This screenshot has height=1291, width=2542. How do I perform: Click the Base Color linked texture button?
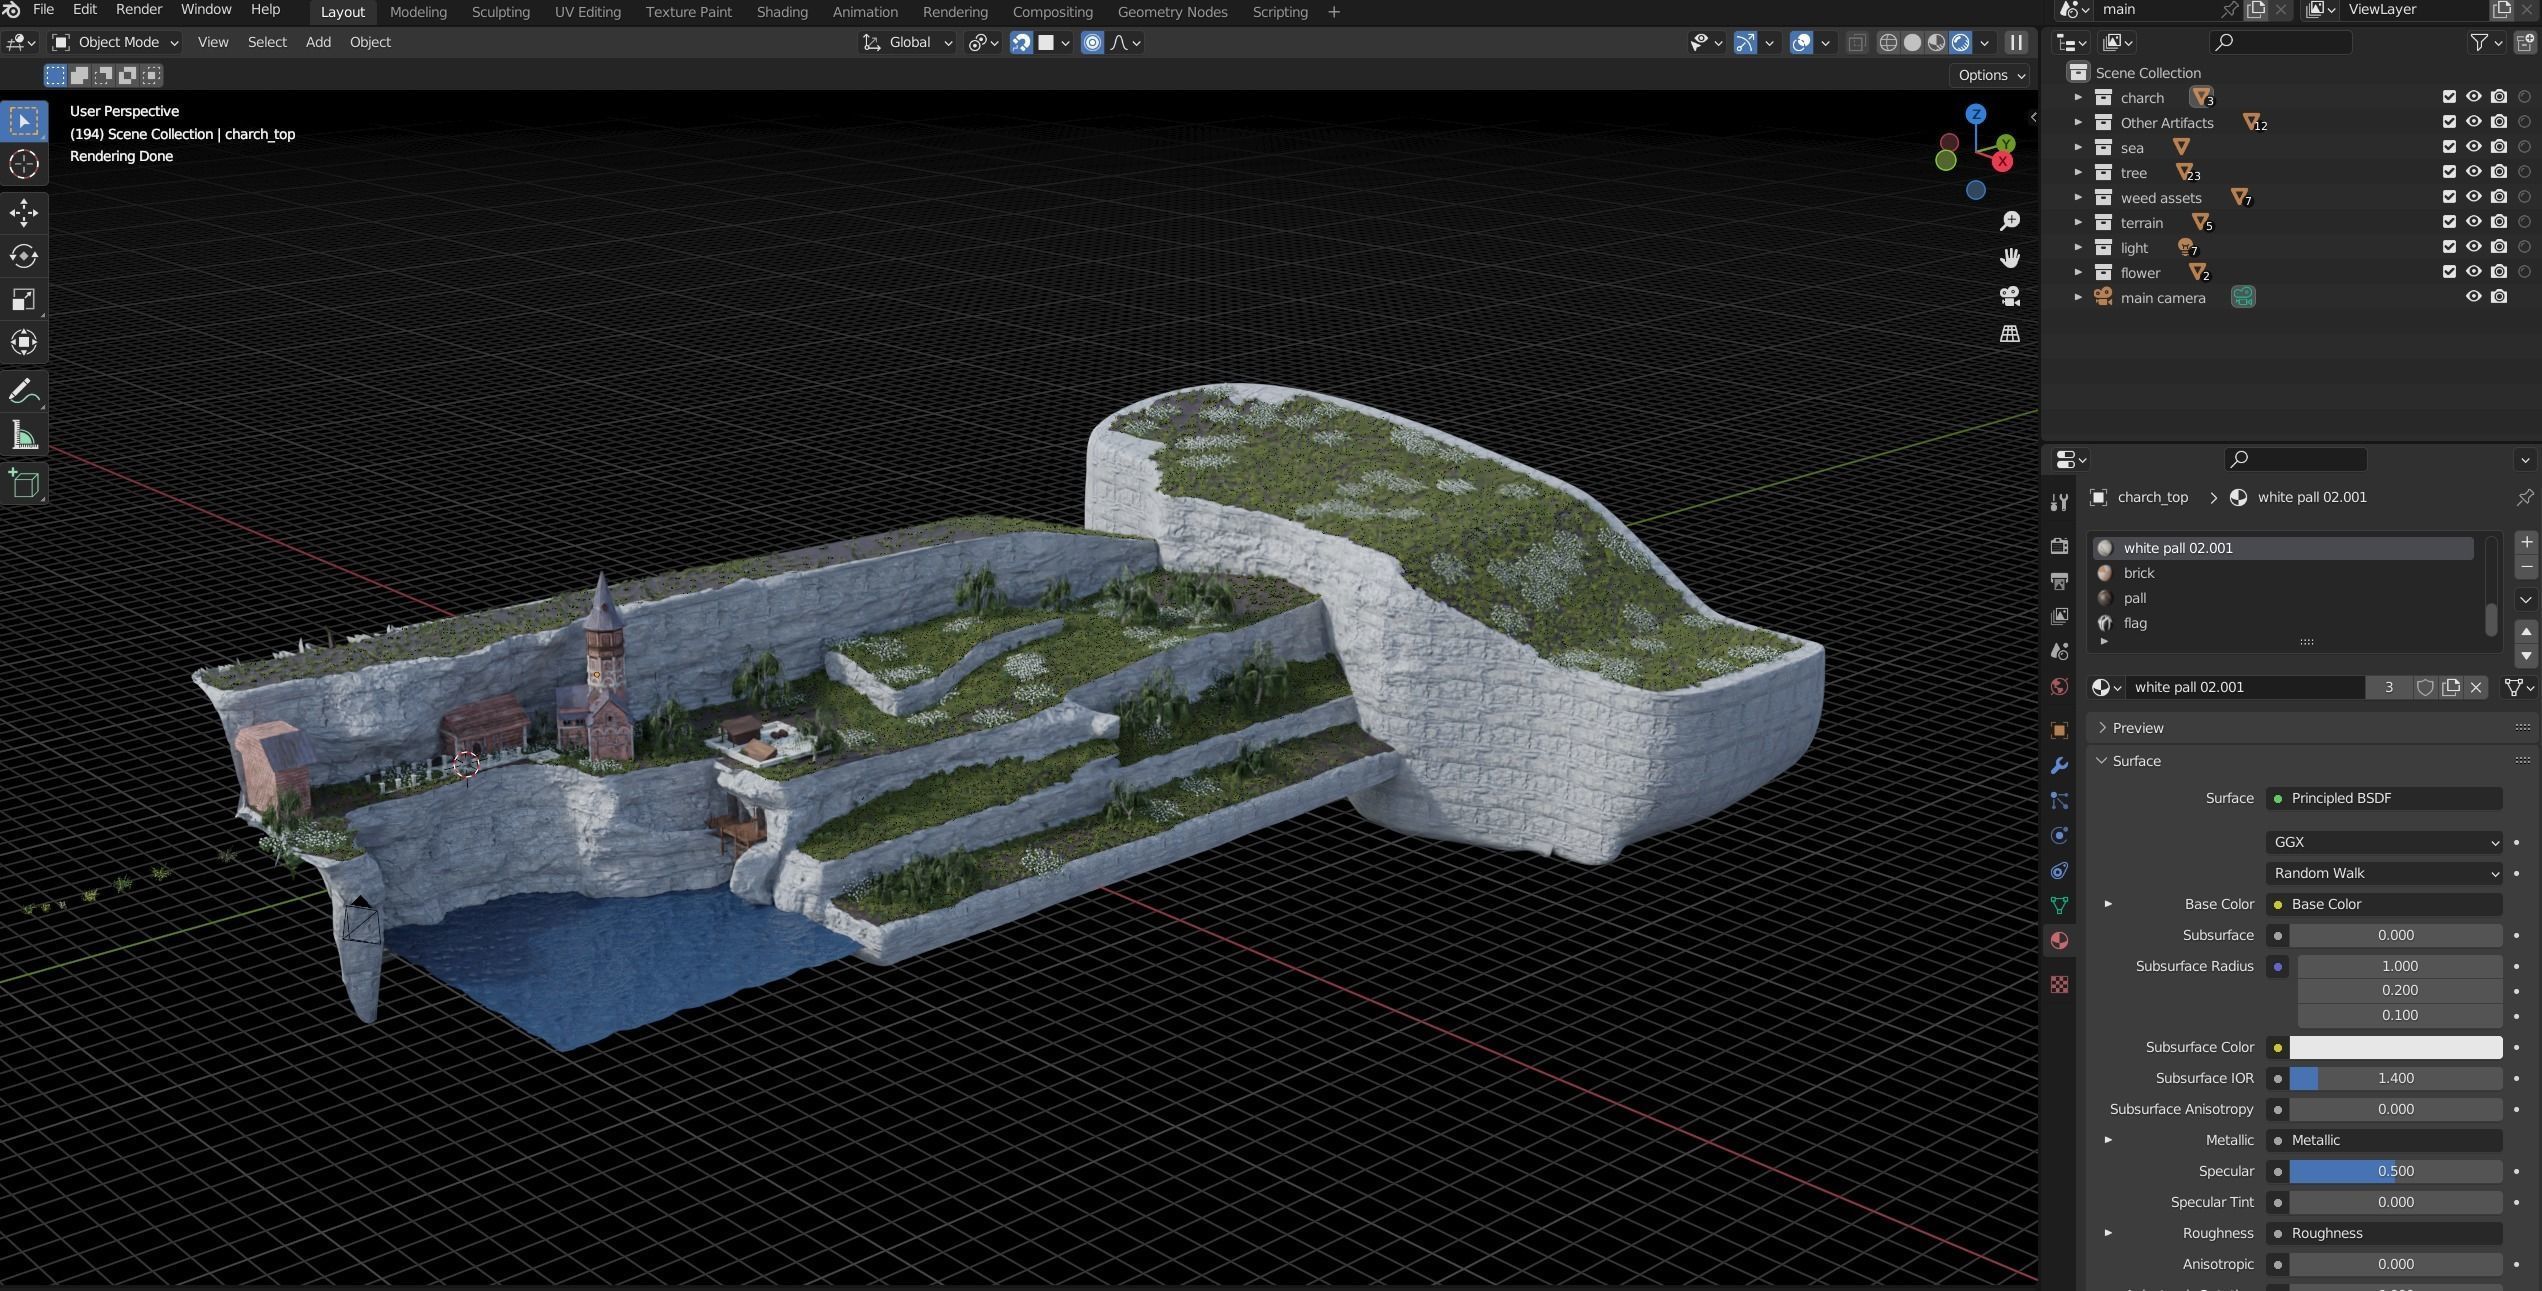(2384, 904)
